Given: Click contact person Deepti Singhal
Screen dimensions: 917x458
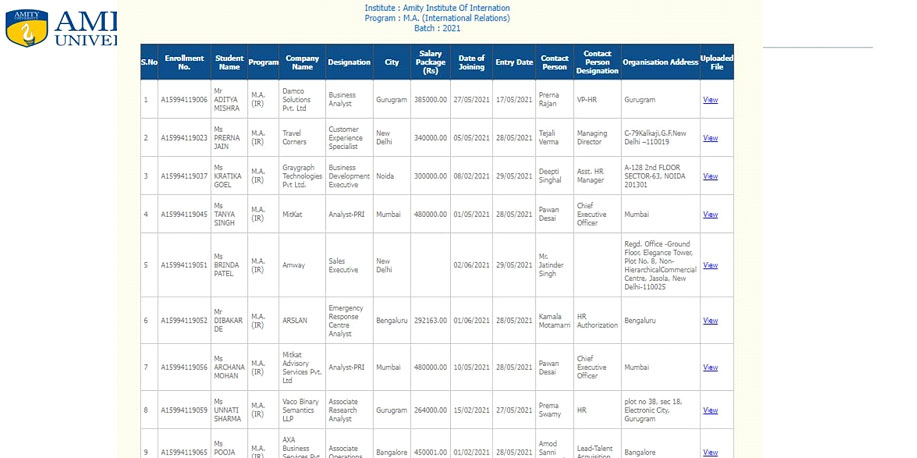Looking at the screenshot, I should tap(550, 176).
